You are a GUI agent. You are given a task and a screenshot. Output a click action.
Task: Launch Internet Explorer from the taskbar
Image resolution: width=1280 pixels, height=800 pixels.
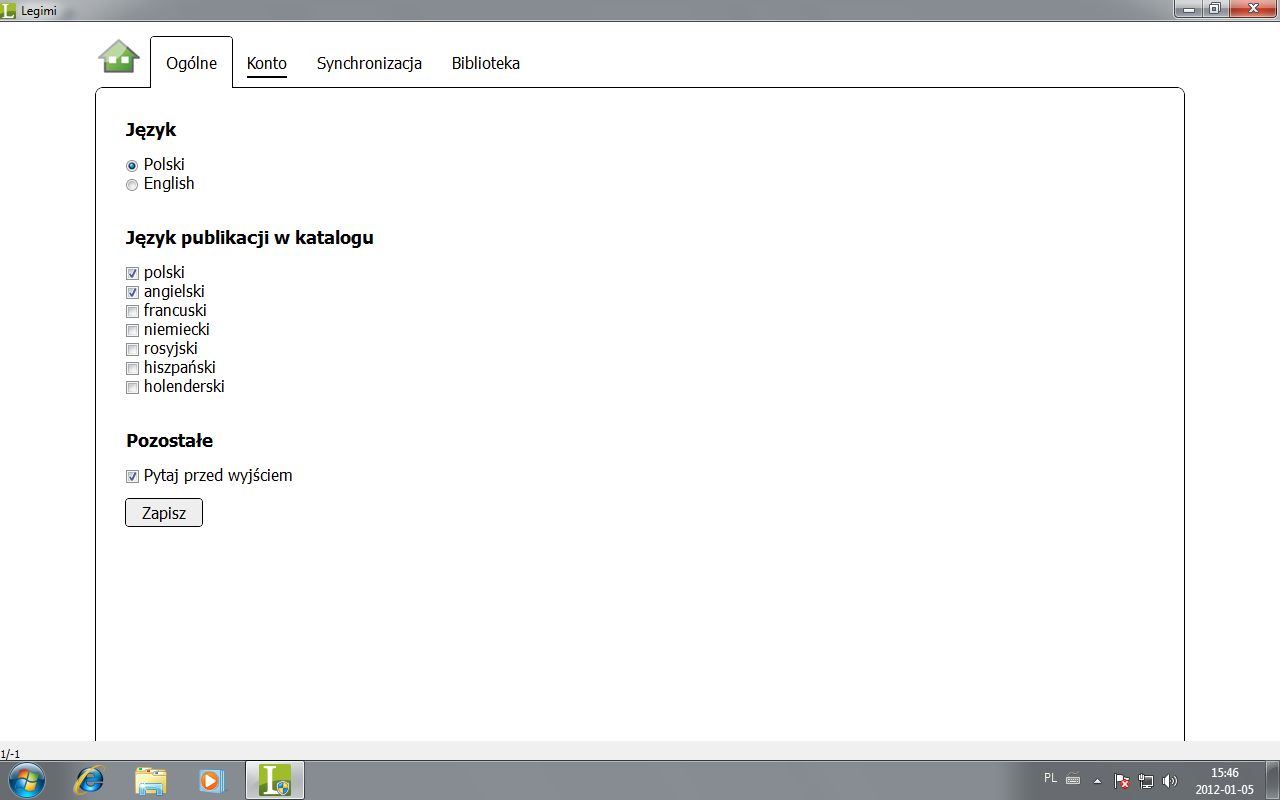[89, 780]
